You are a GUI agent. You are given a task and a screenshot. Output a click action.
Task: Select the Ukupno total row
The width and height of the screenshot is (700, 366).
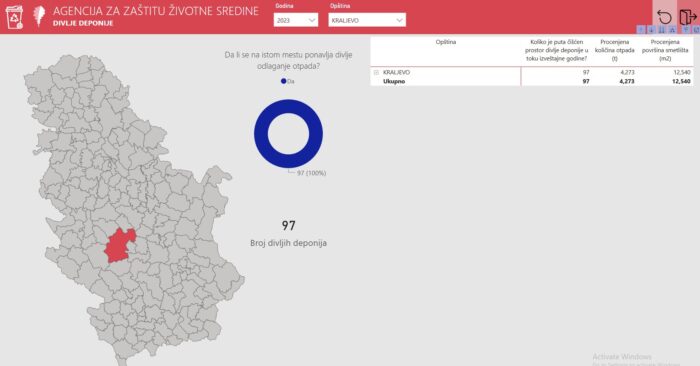532,81
